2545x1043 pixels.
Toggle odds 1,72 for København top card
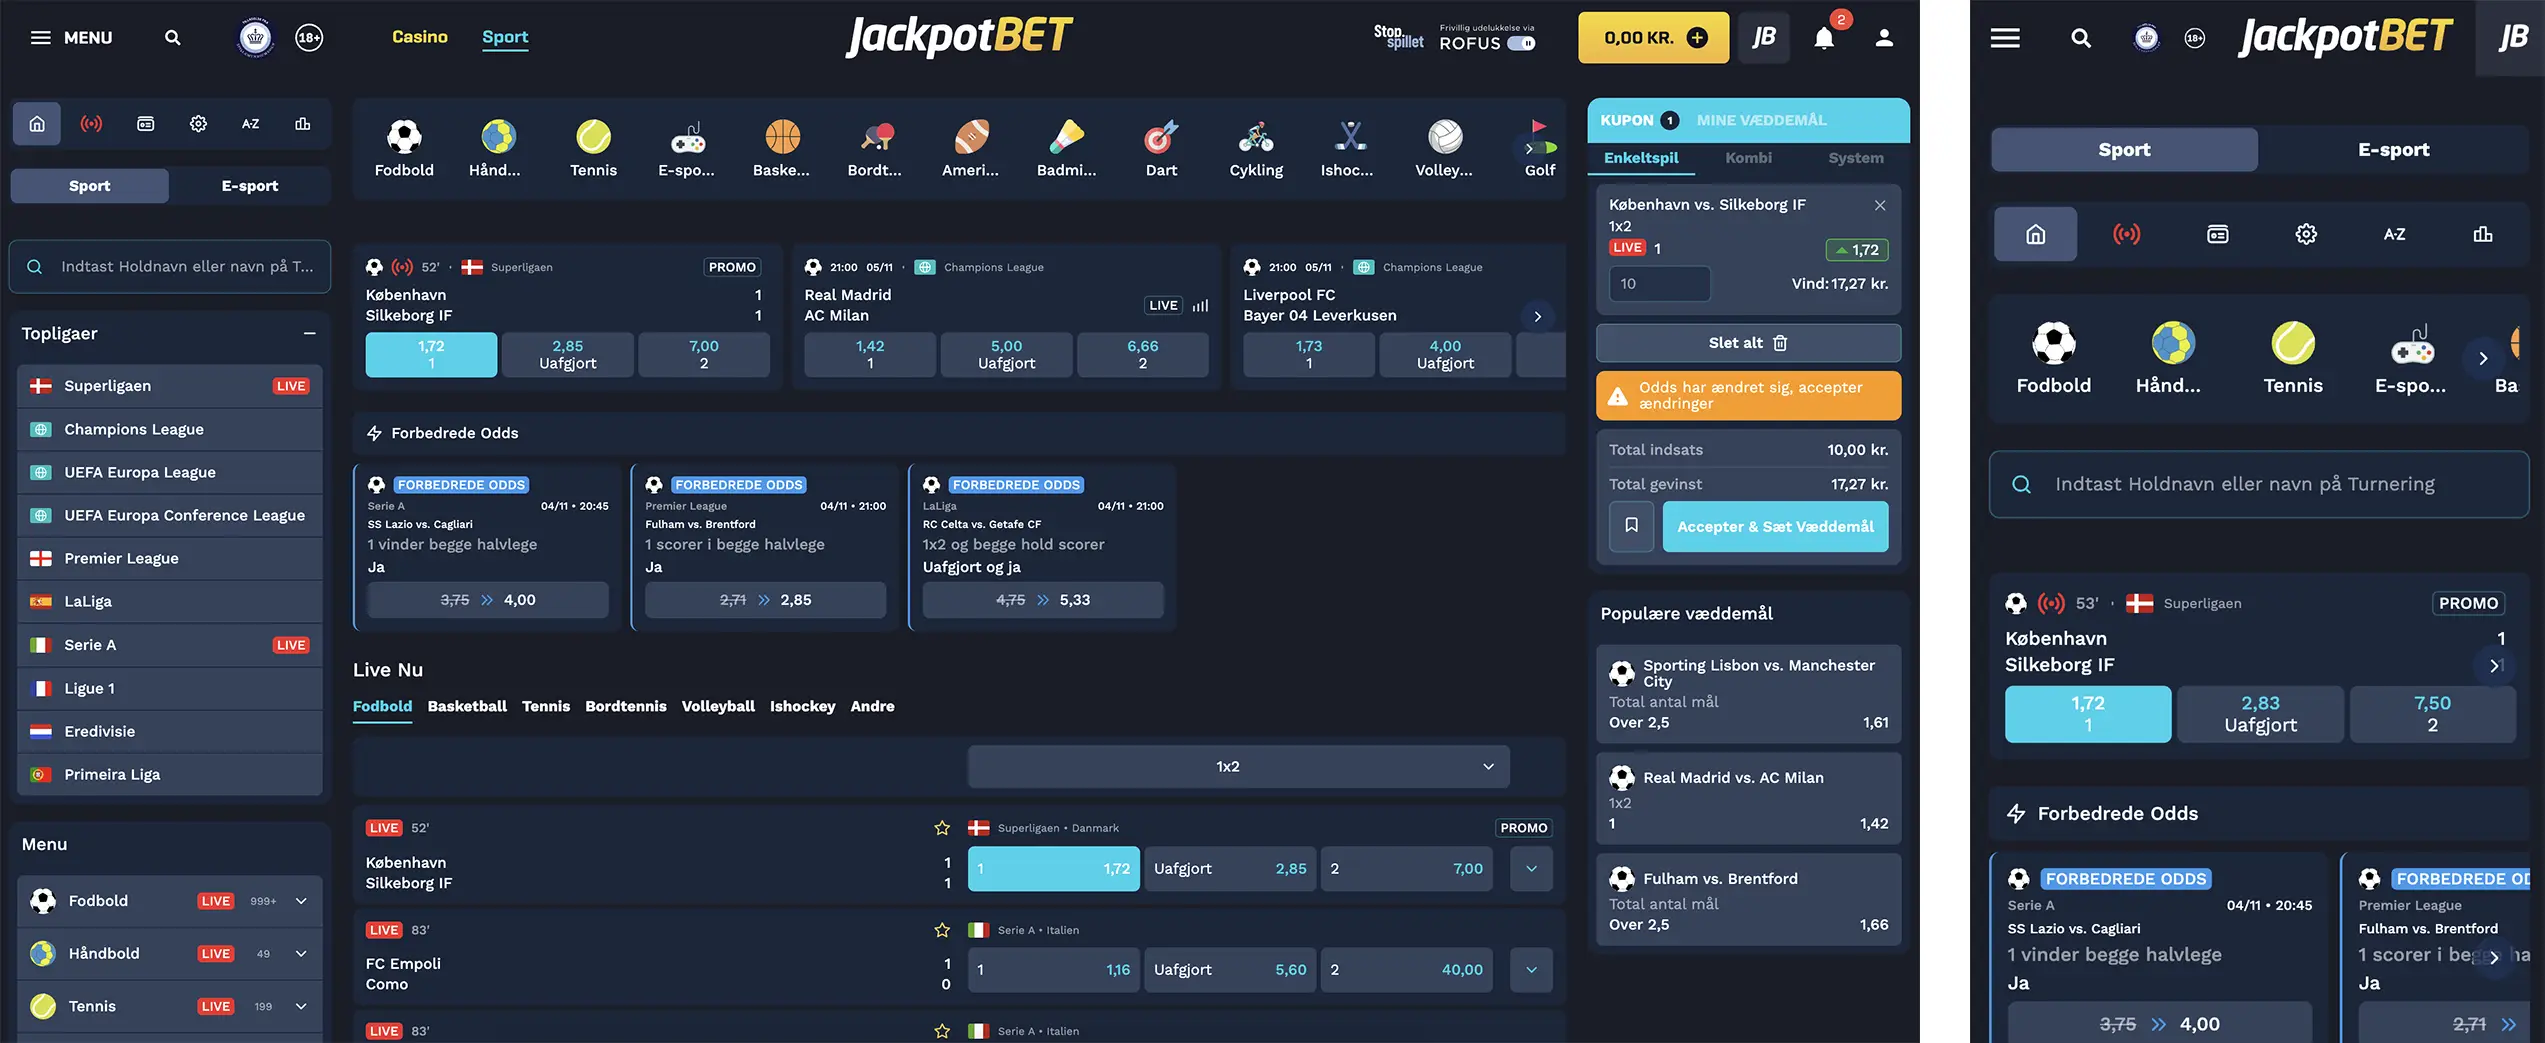431,355
